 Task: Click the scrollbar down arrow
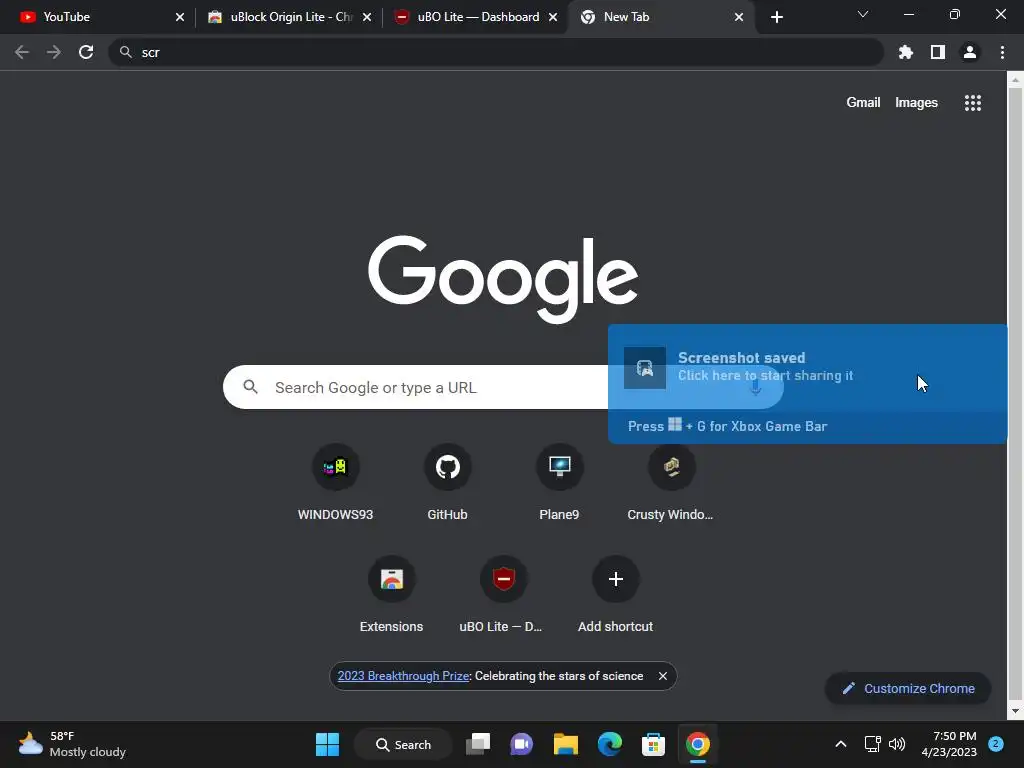coord(1014,711)
